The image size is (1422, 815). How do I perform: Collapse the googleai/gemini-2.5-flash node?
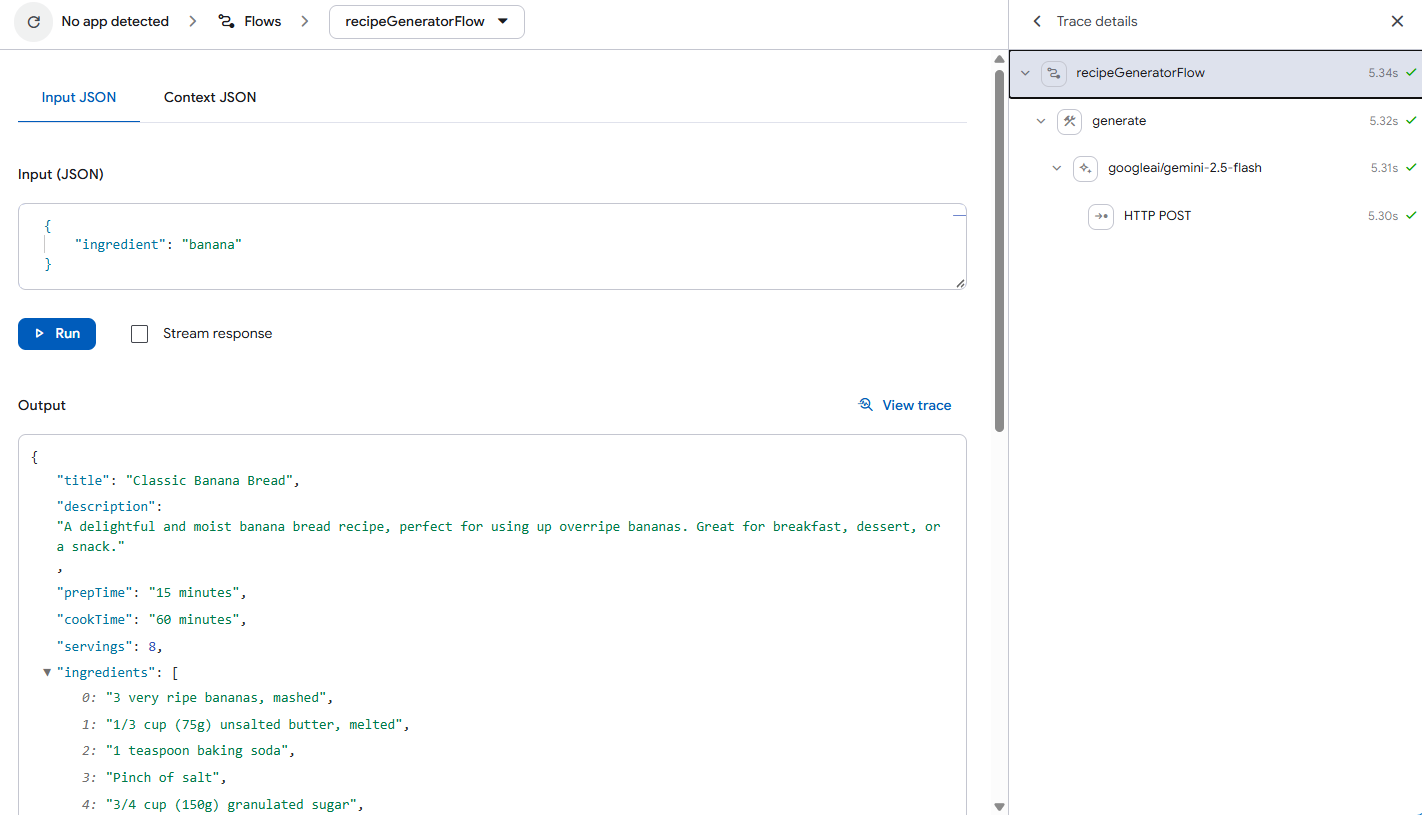[x=1057, y=168]
